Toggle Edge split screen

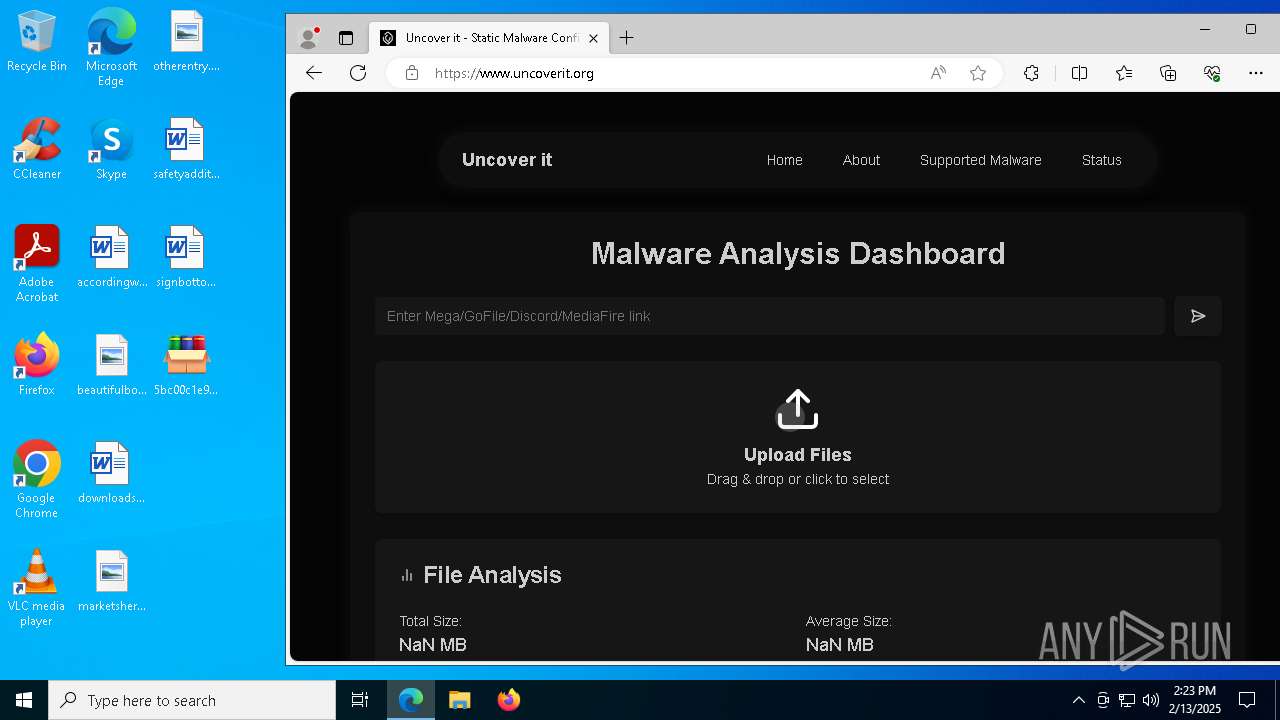[x=1079, y=73]
